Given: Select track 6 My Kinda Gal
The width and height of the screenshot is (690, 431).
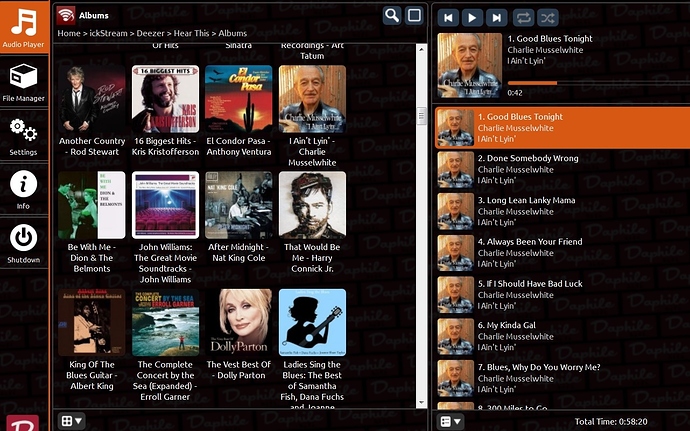Looking at the screenshot, I should tap(562, 336).
